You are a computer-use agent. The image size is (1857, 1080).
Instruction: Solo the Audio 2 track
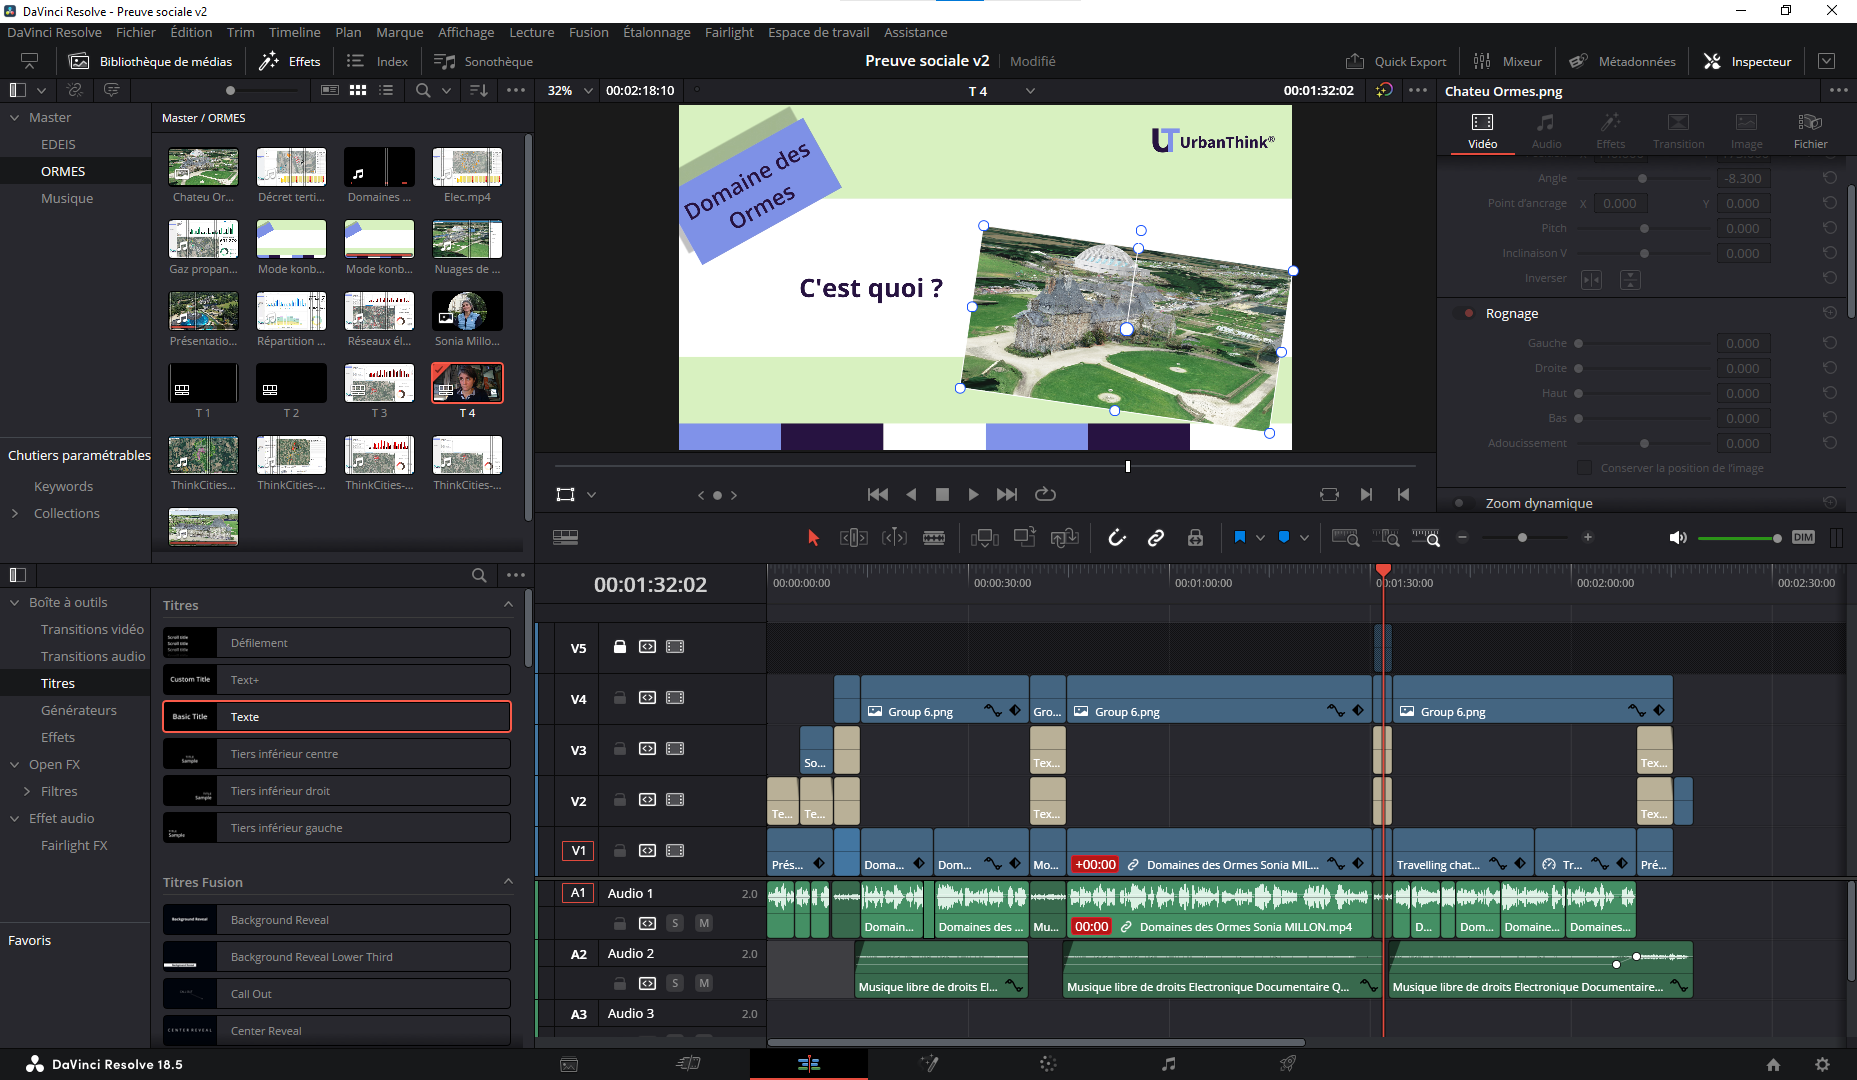(675, 983)
